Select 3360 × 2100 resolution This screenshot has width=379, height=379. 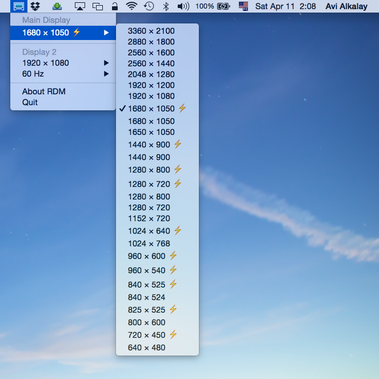(157, 31)
